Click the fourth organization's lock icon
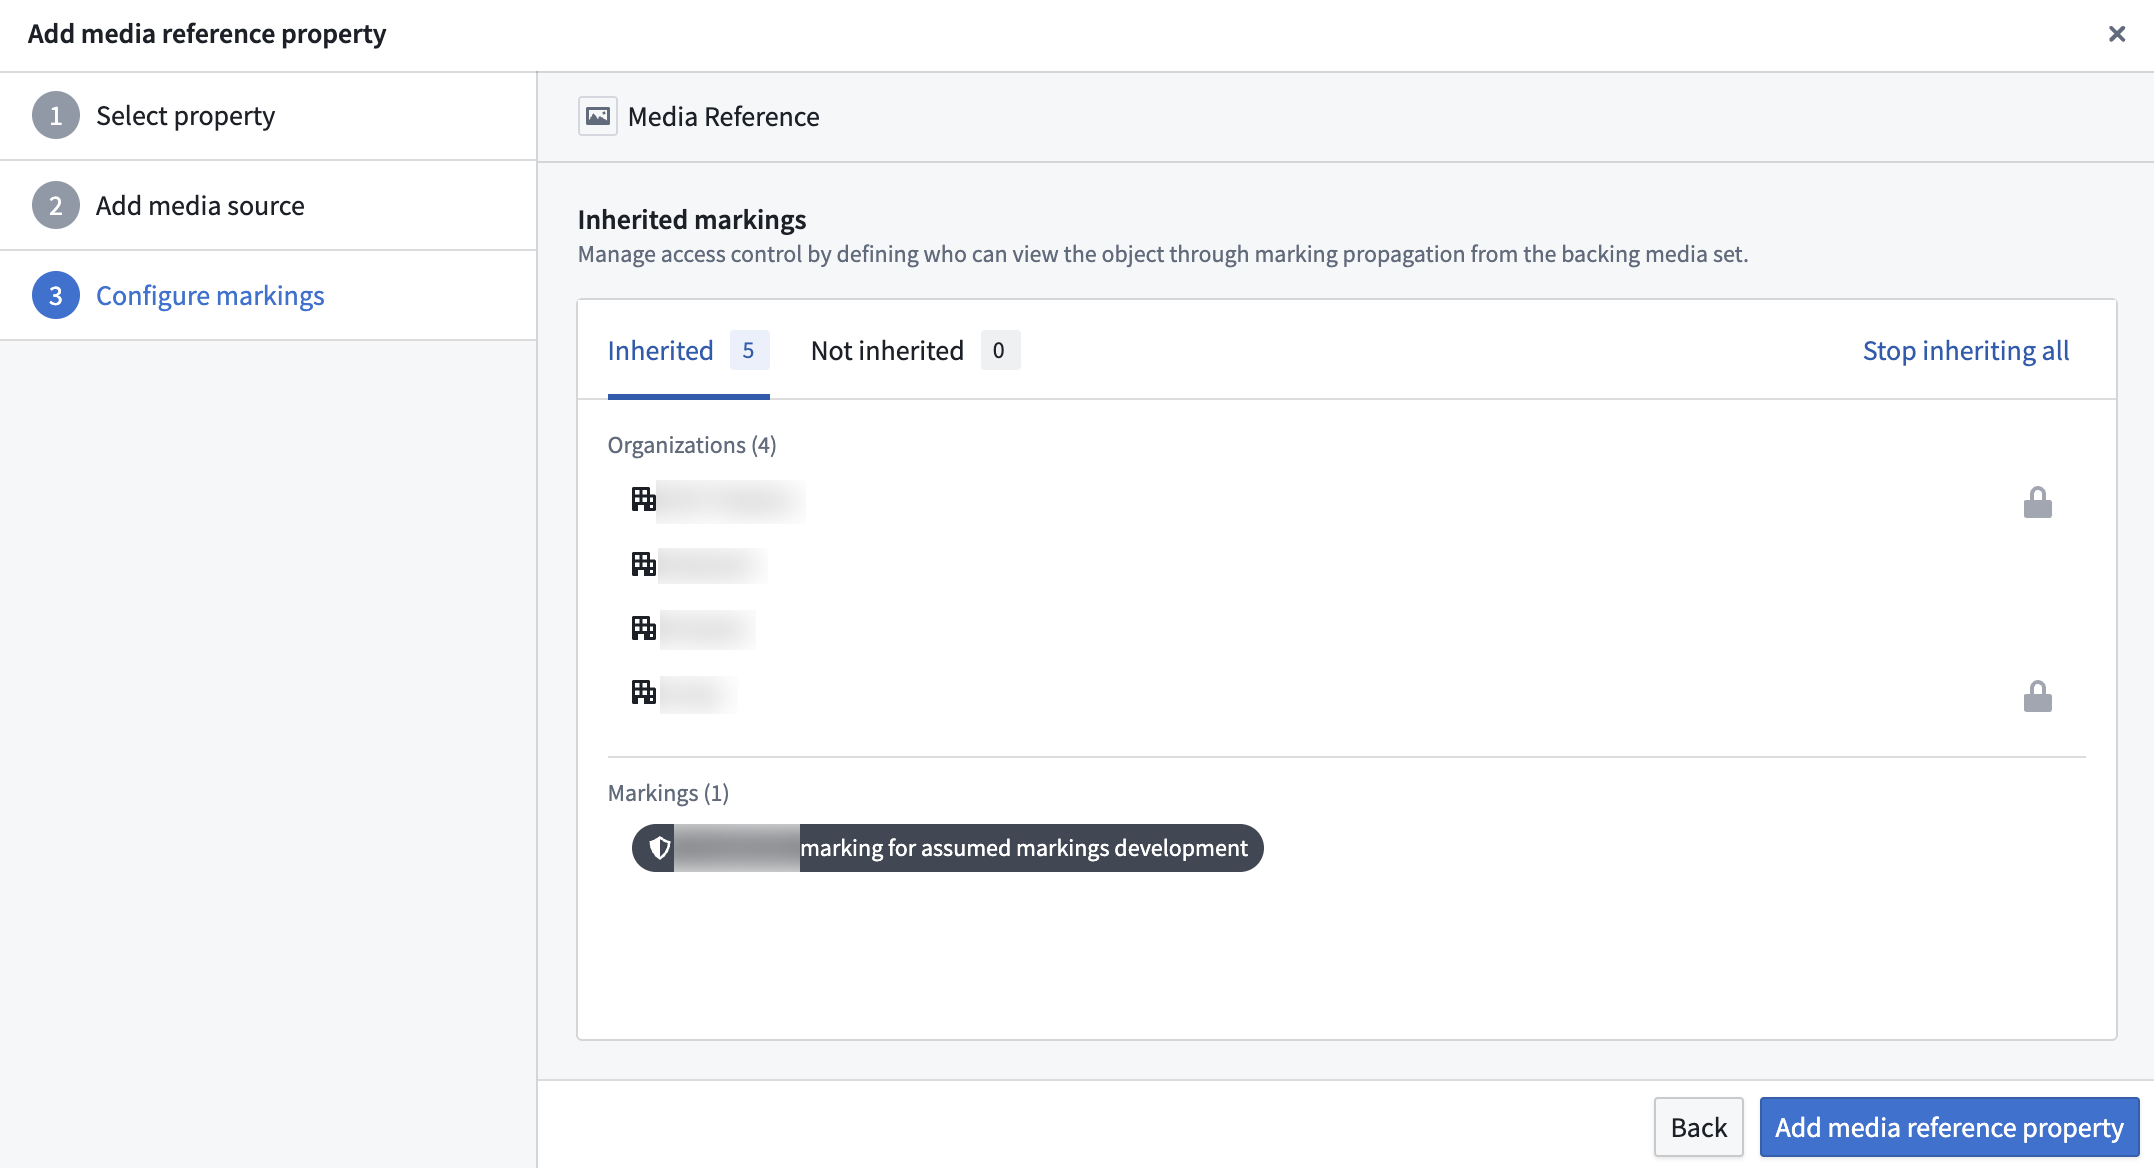Screen dimensions: 2154x1168 coord(2037,696)
